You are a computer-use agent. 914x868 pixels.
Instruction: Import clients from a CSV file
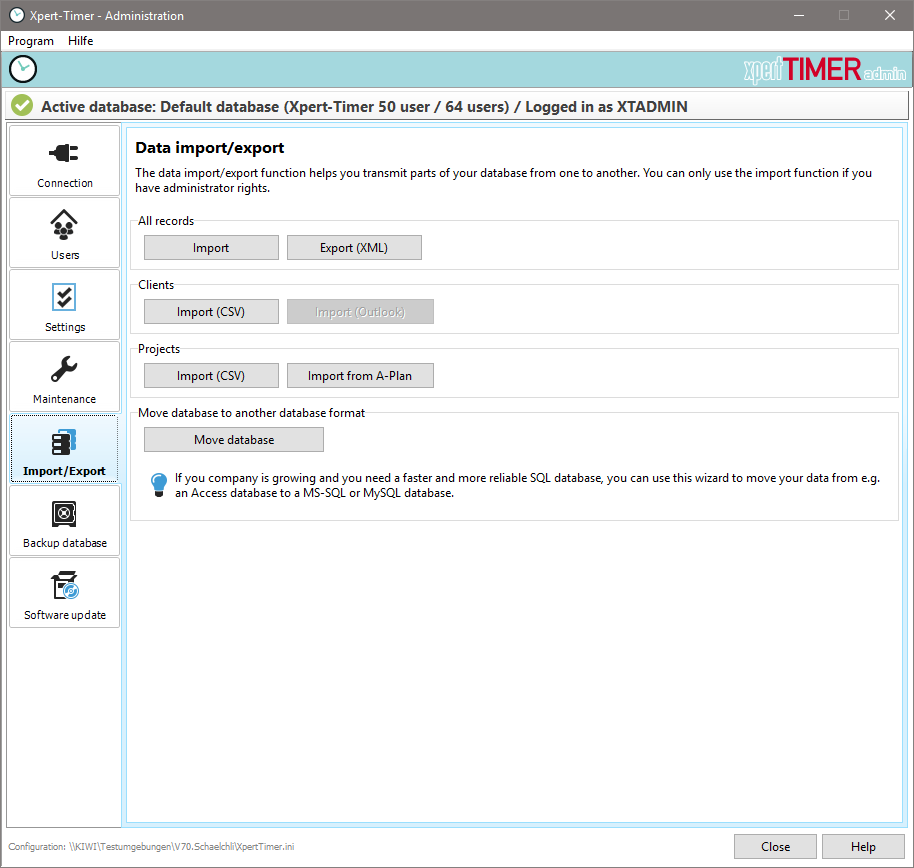211,311
